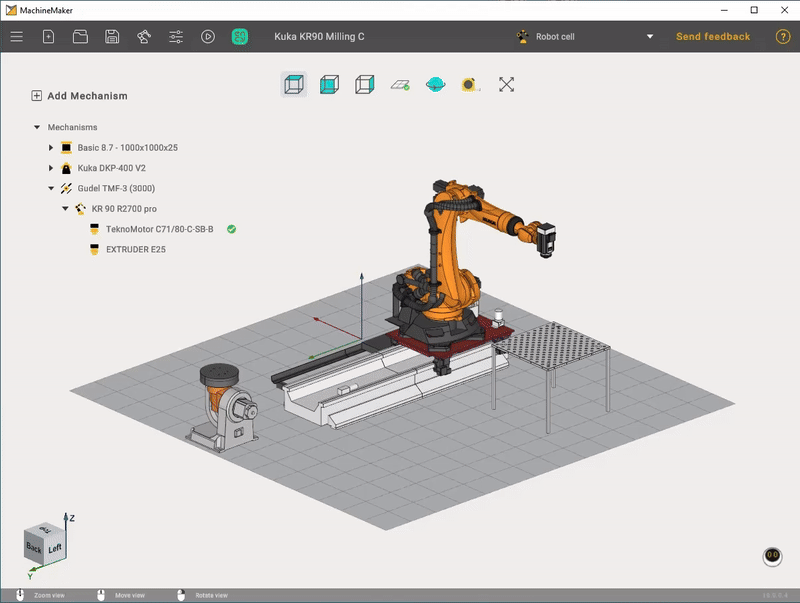Viewport: 800px width, 603px height.
Task: Start the play simulation control
Action: [210, 36]
